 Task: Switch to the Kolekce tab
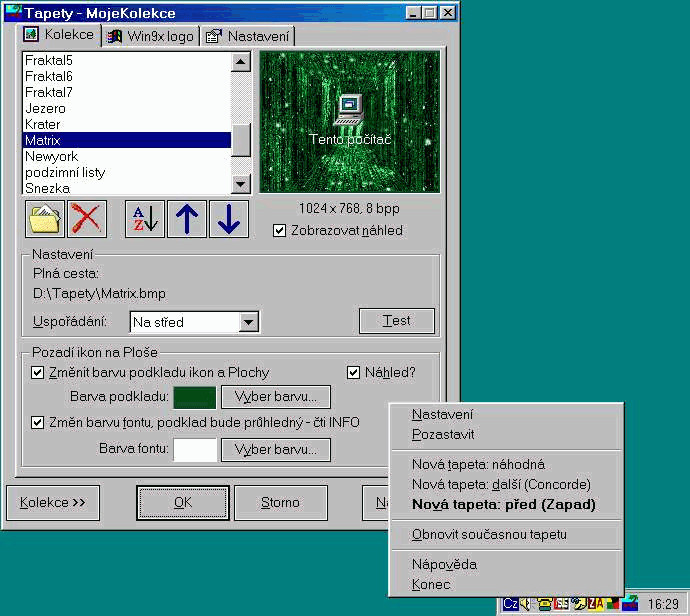61,35
